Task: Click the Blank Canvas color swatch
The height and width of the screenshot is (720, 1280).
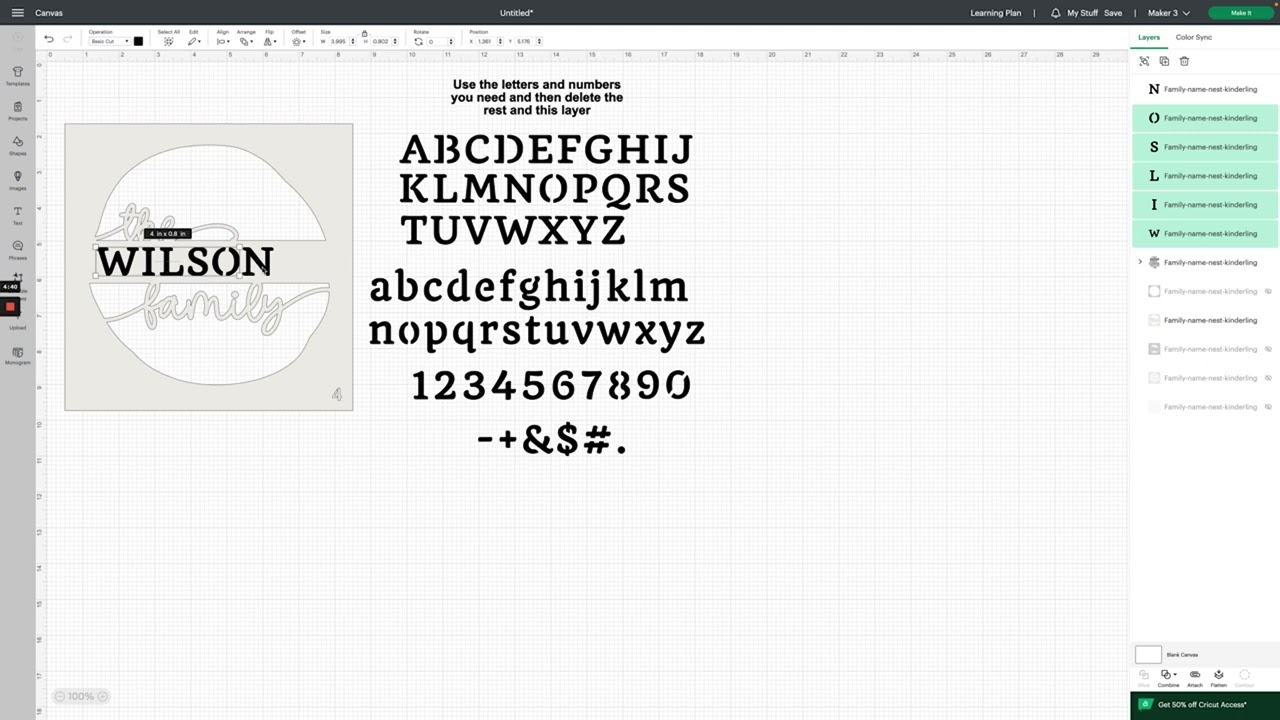Action: 1148,655
